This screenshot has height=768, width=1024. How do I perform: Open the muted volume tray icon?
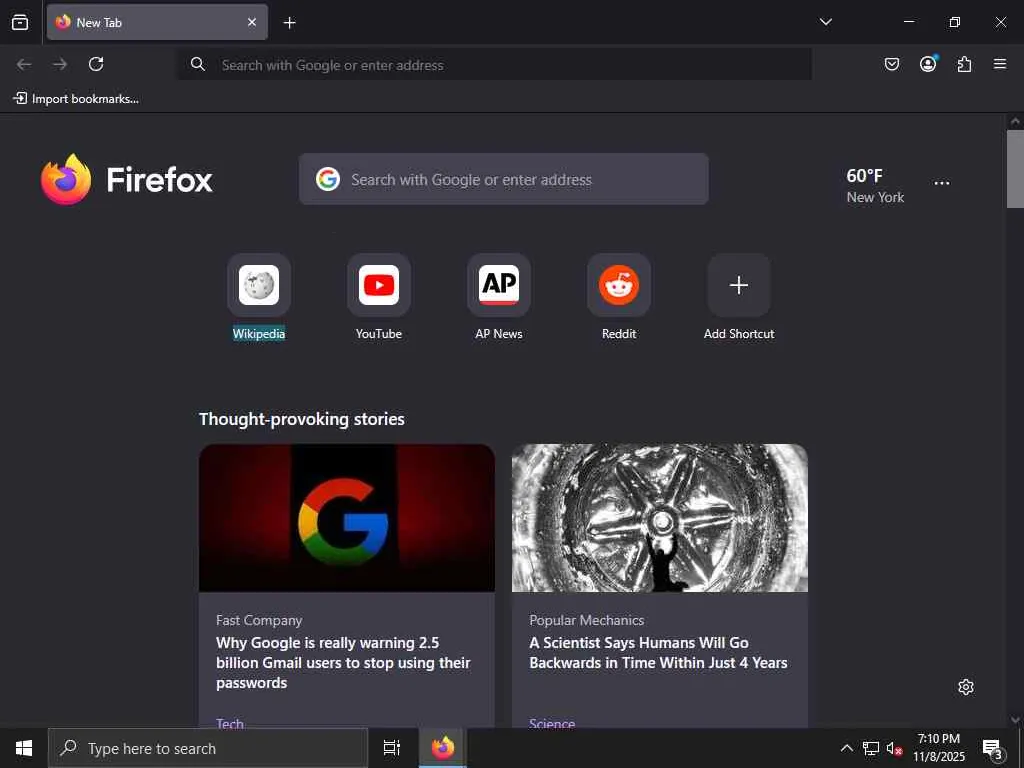(x=893, y=748)
